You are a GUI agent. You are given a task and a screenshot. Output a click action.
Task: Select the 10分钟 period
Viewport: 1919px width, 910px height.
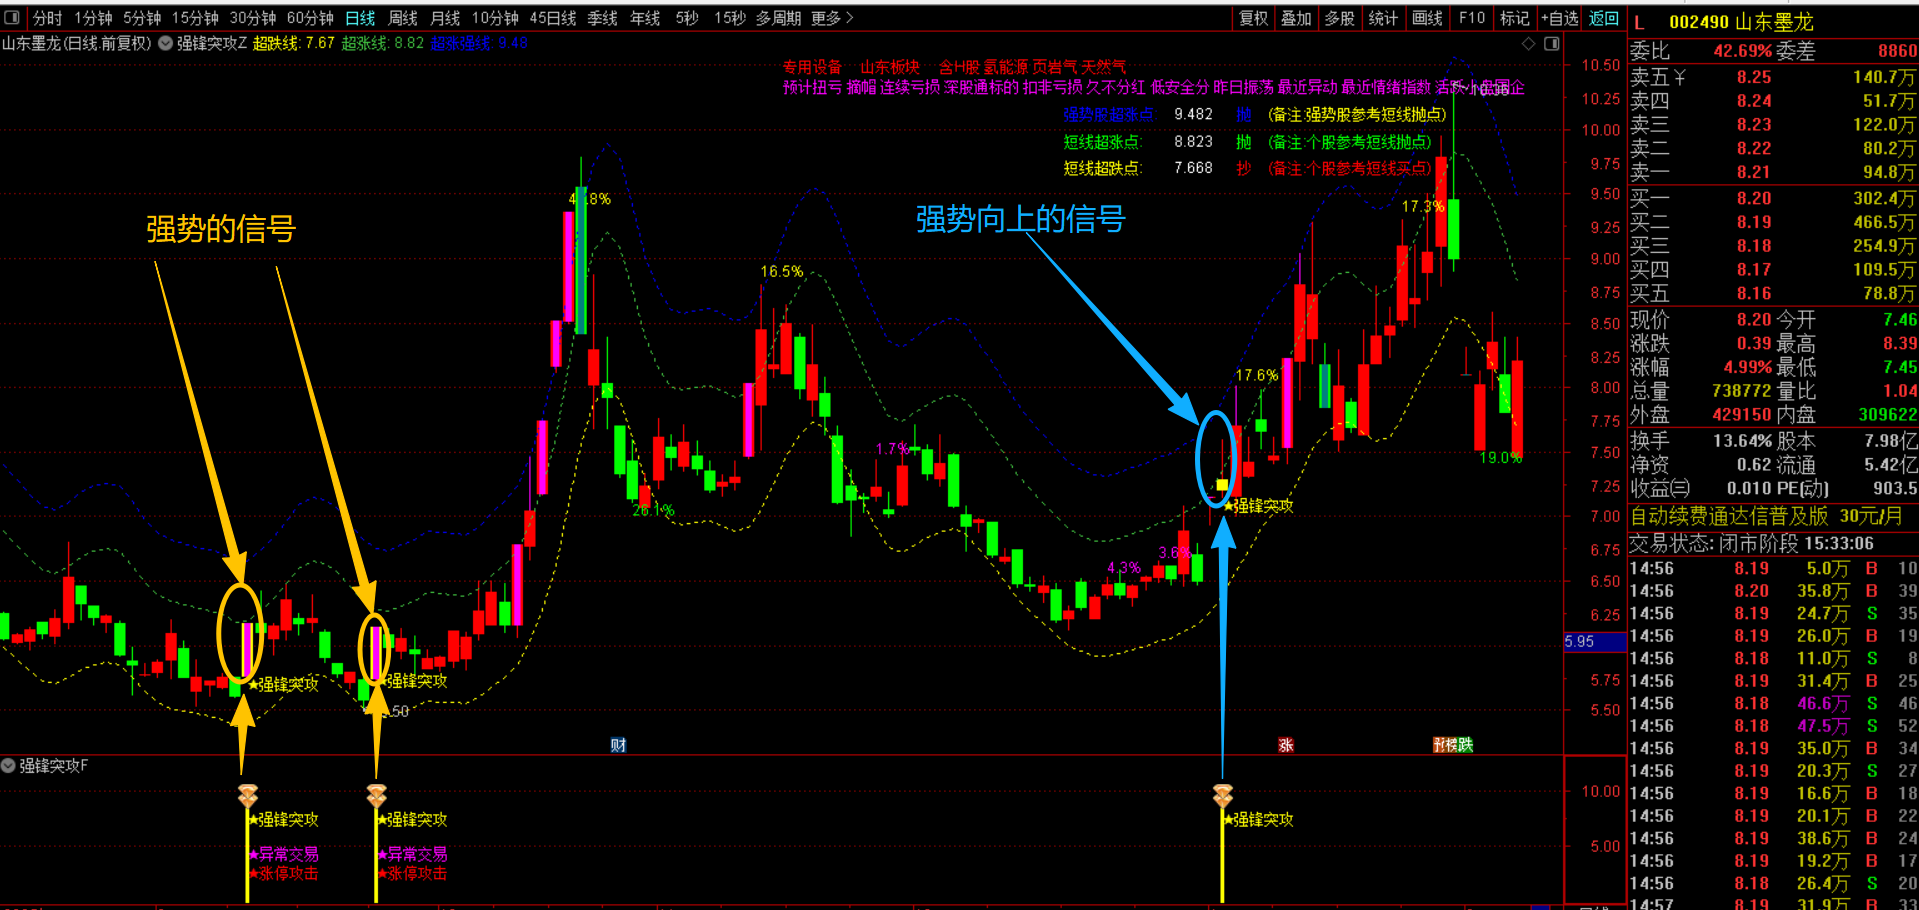495,18
